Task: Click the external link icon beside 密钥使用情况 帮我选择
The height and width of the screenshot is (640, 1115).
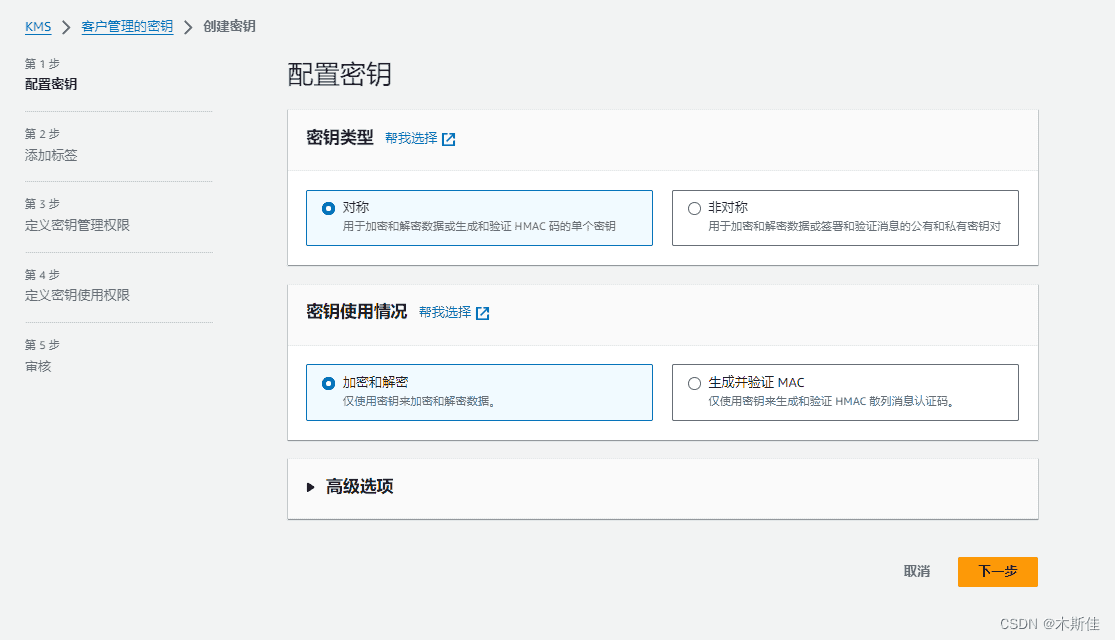Action: [483, 313]
